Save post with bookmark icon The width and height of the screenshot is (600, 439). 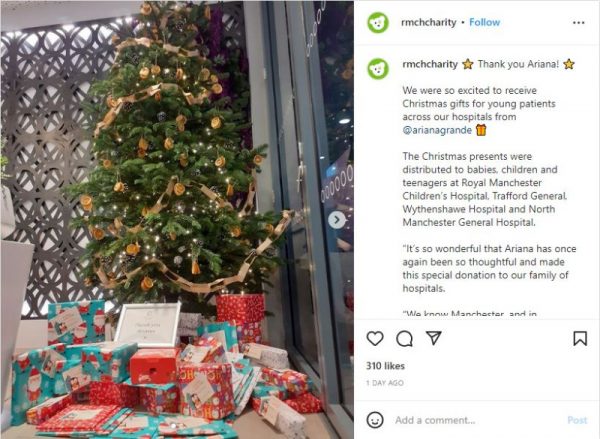[x=580, y=338]
